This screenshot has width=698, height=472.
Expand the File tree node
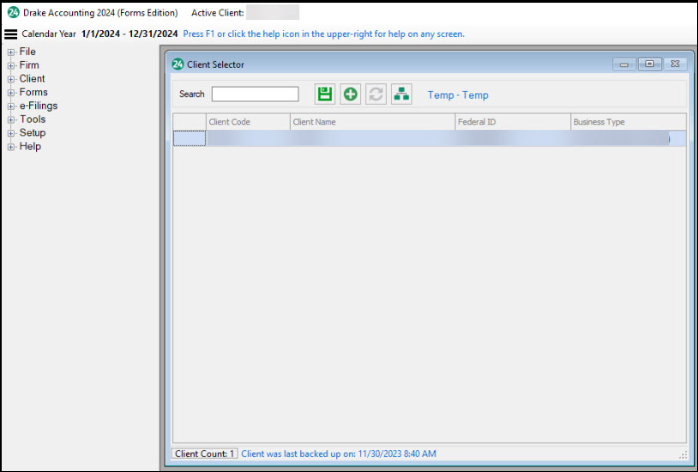[11, 51]
